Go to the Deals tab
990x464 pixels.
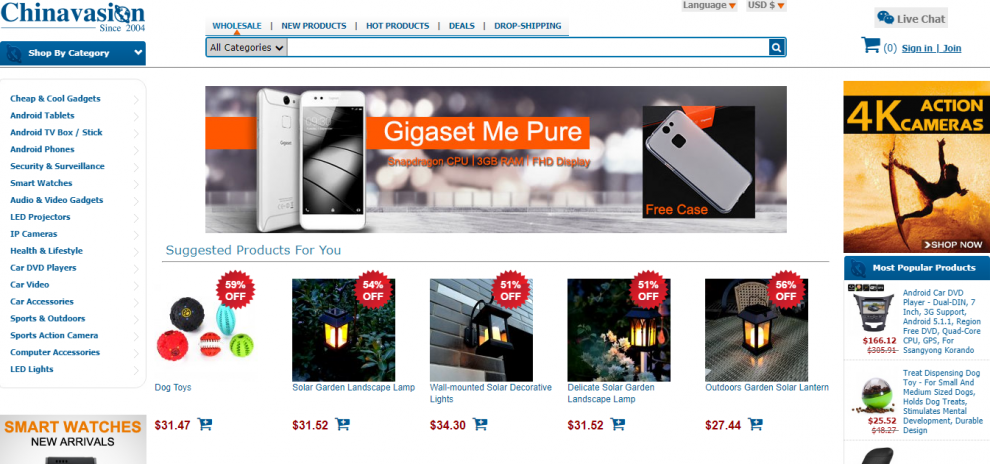coord(462,26)
